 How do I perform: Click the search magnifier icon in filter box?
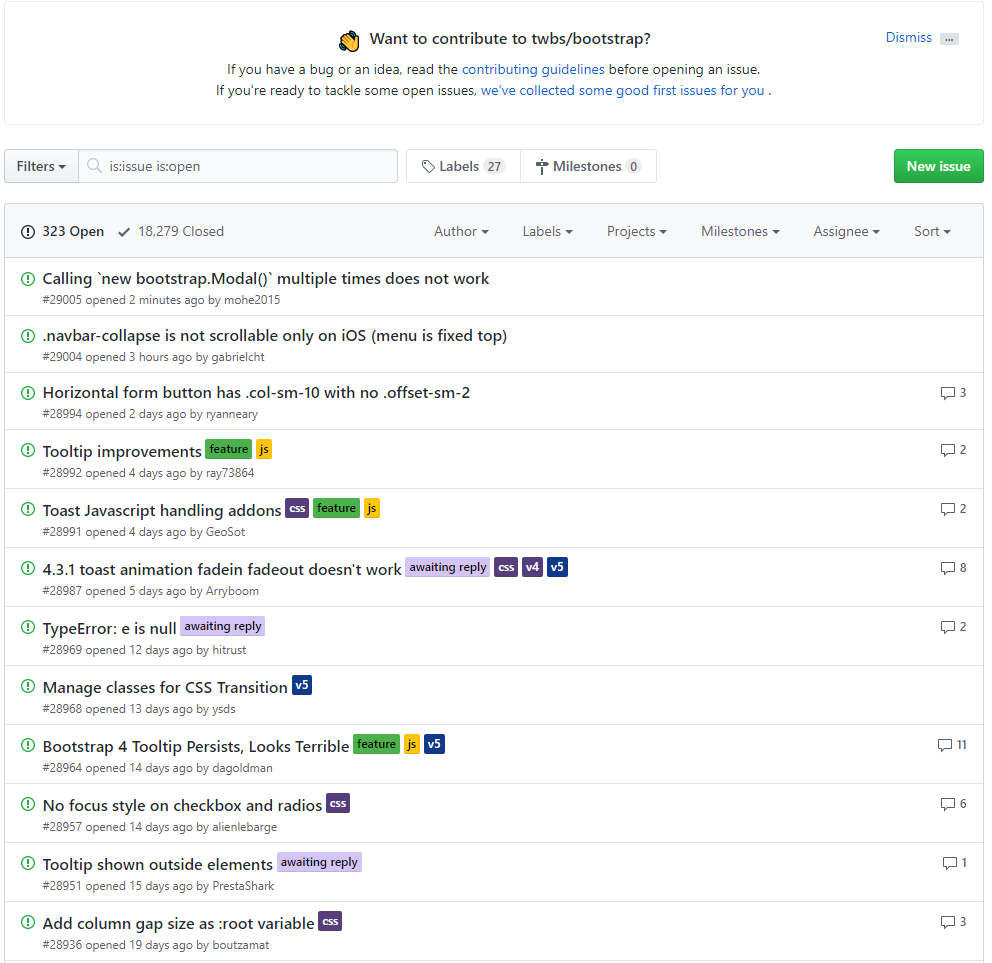(x=94, y=166)
